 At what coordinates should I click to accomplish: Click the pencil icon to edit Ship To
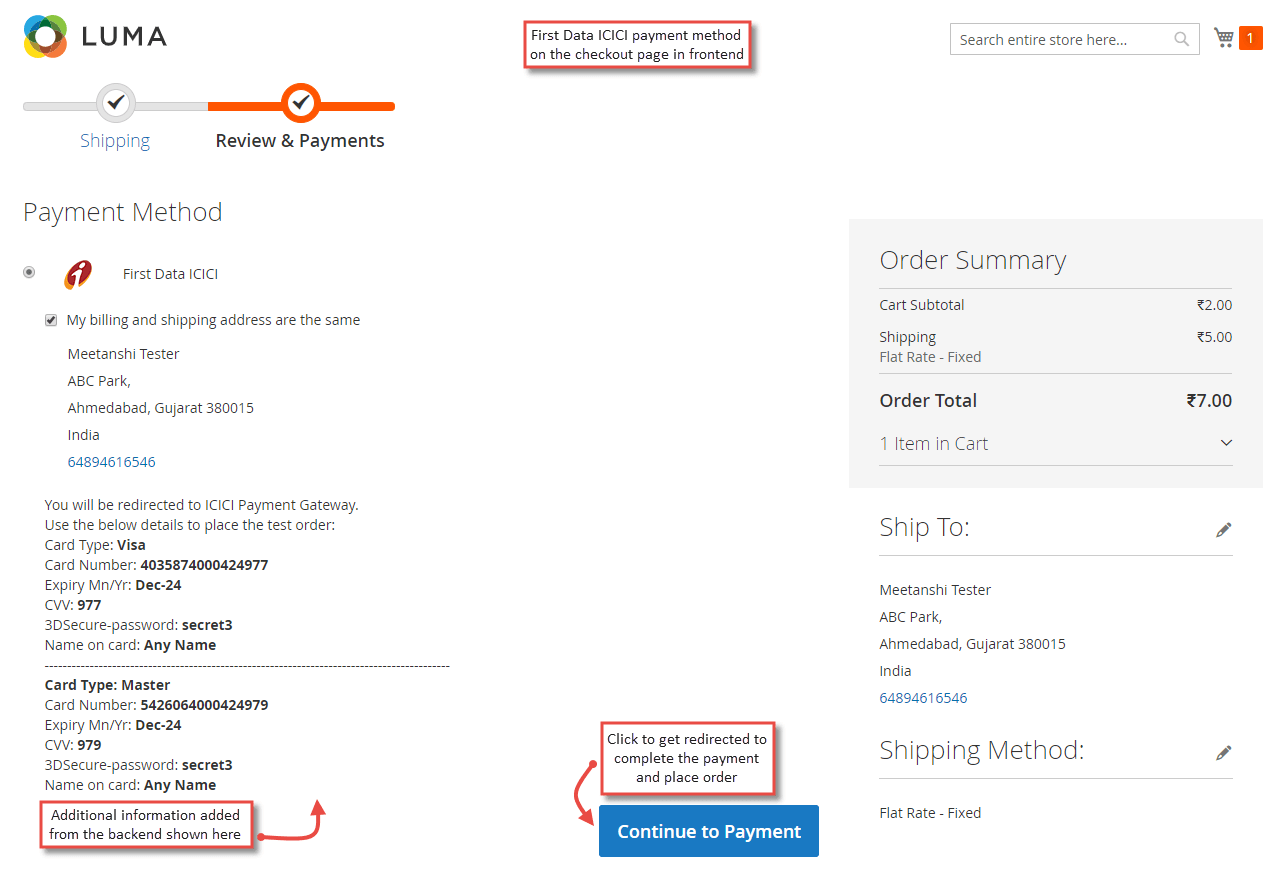pyautogui.click(x=1224, y=529)
